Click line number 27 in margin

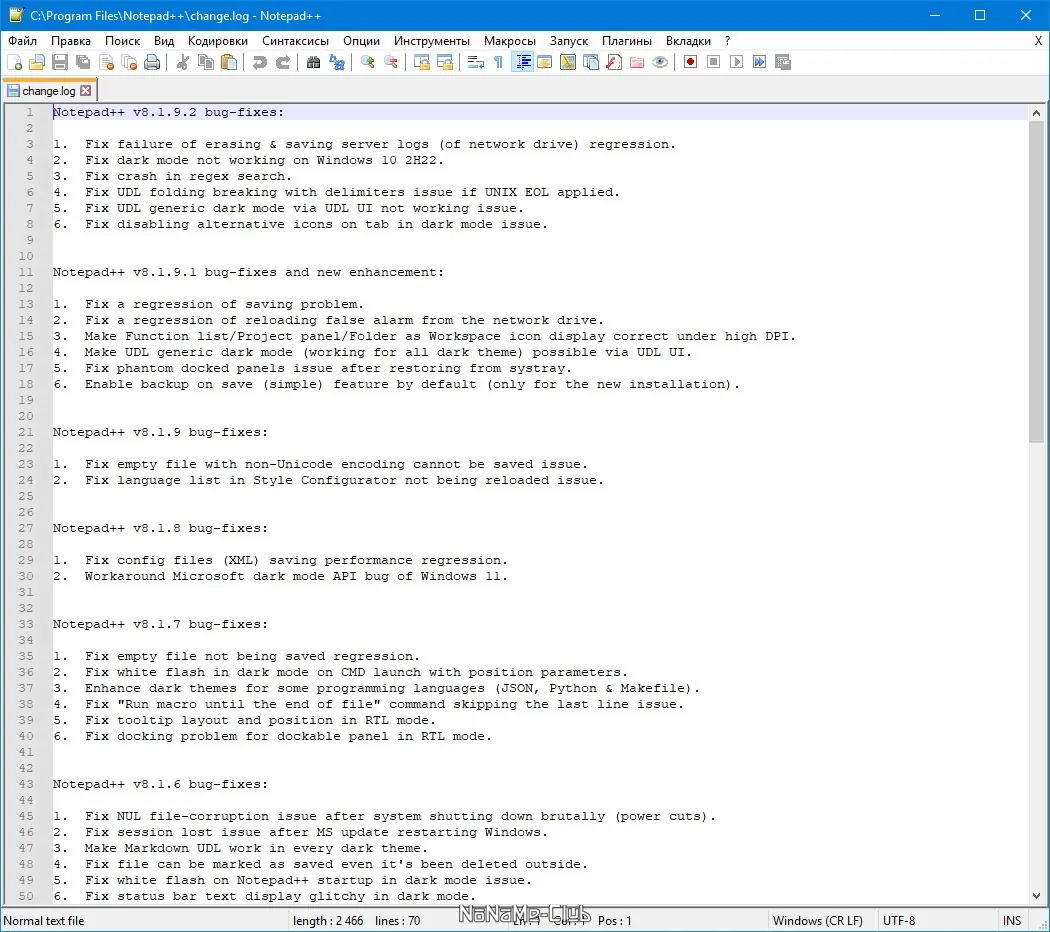point(26,528)
